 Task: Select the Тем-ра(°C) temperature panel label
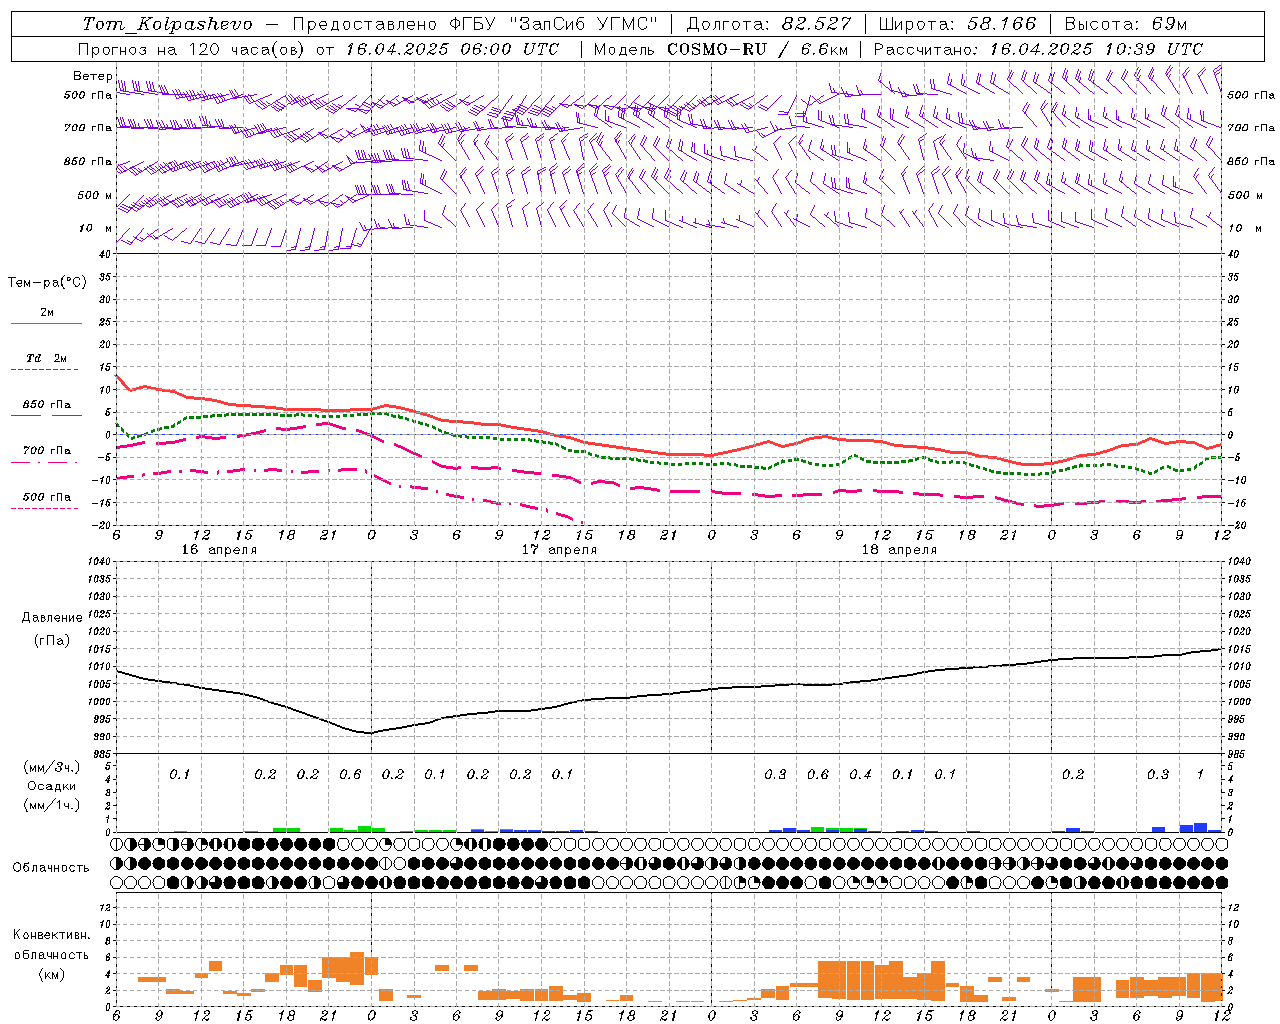(x=47, y=282)
